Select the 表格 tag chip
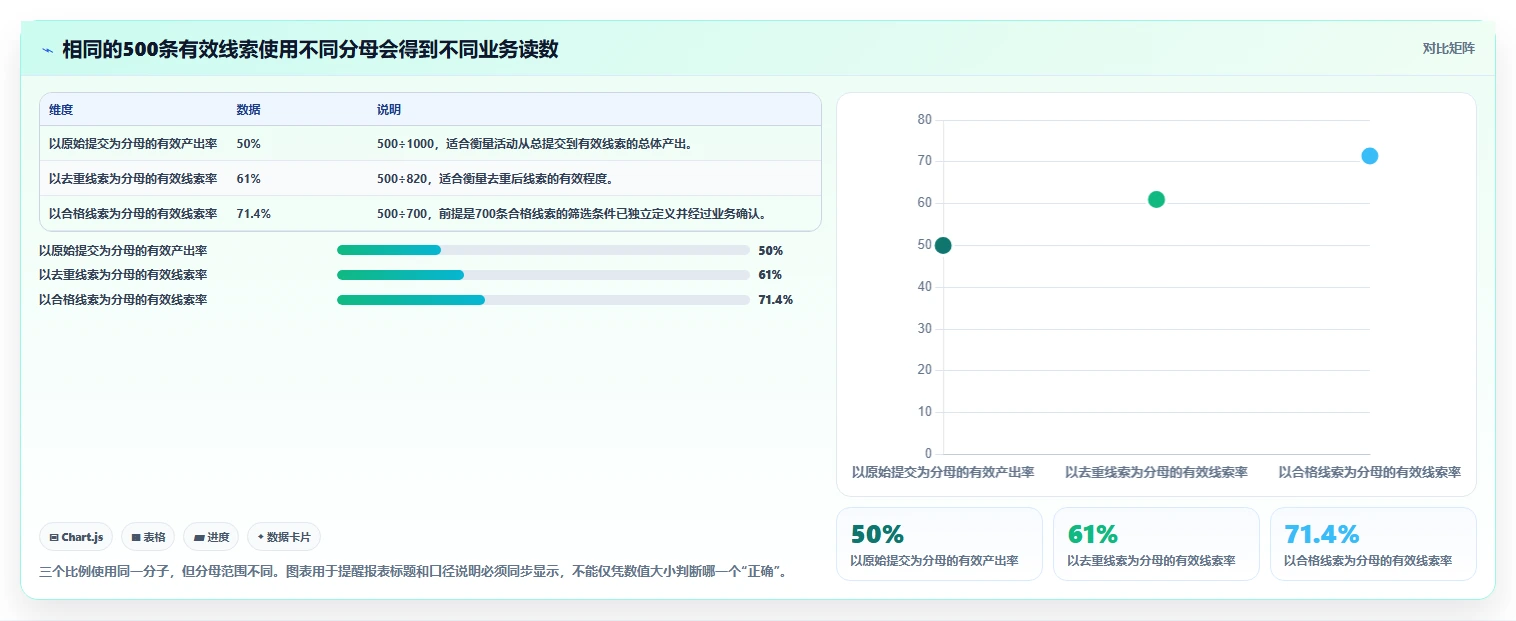Image resolution: width=1516 pixels, height=621 pixels. point(148,537)
